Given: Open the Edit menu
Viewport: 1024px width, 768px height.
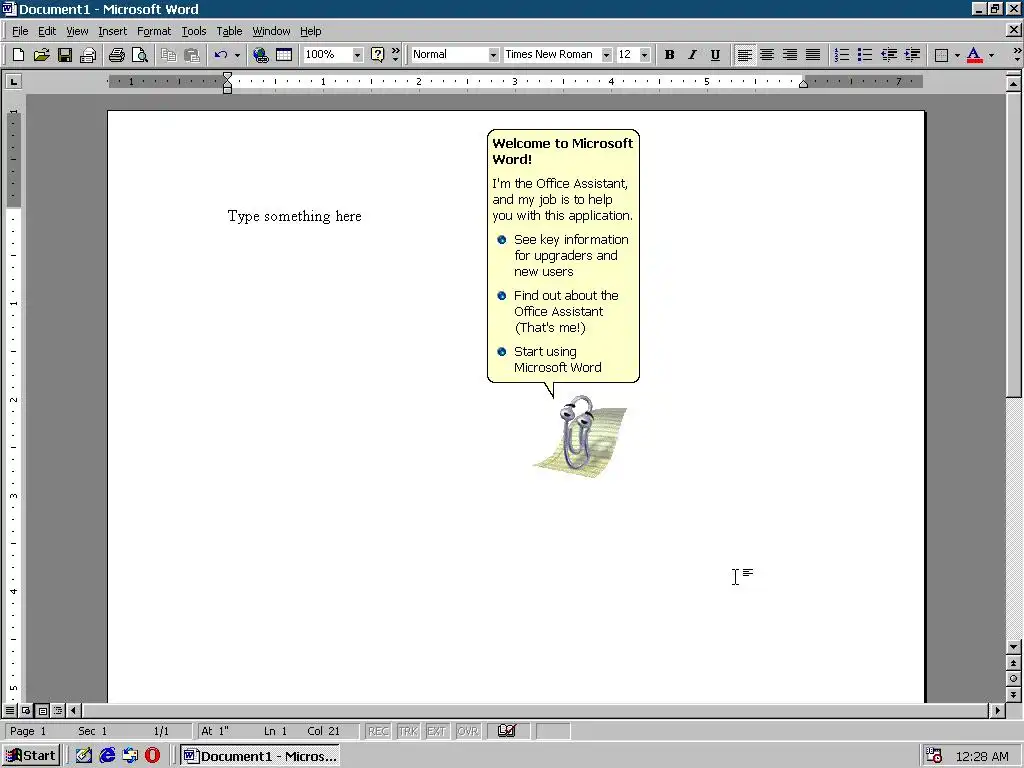Looking at the screenshot, I should (46, 31).
